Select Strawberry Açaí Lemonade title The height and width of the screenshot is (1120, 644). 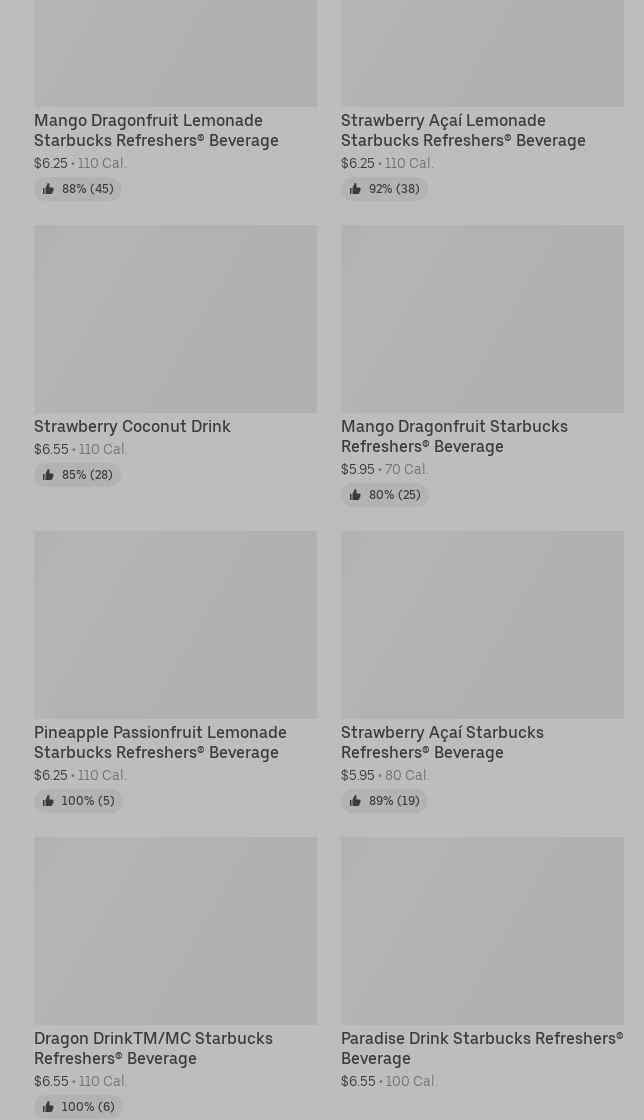tap(463, 130)
